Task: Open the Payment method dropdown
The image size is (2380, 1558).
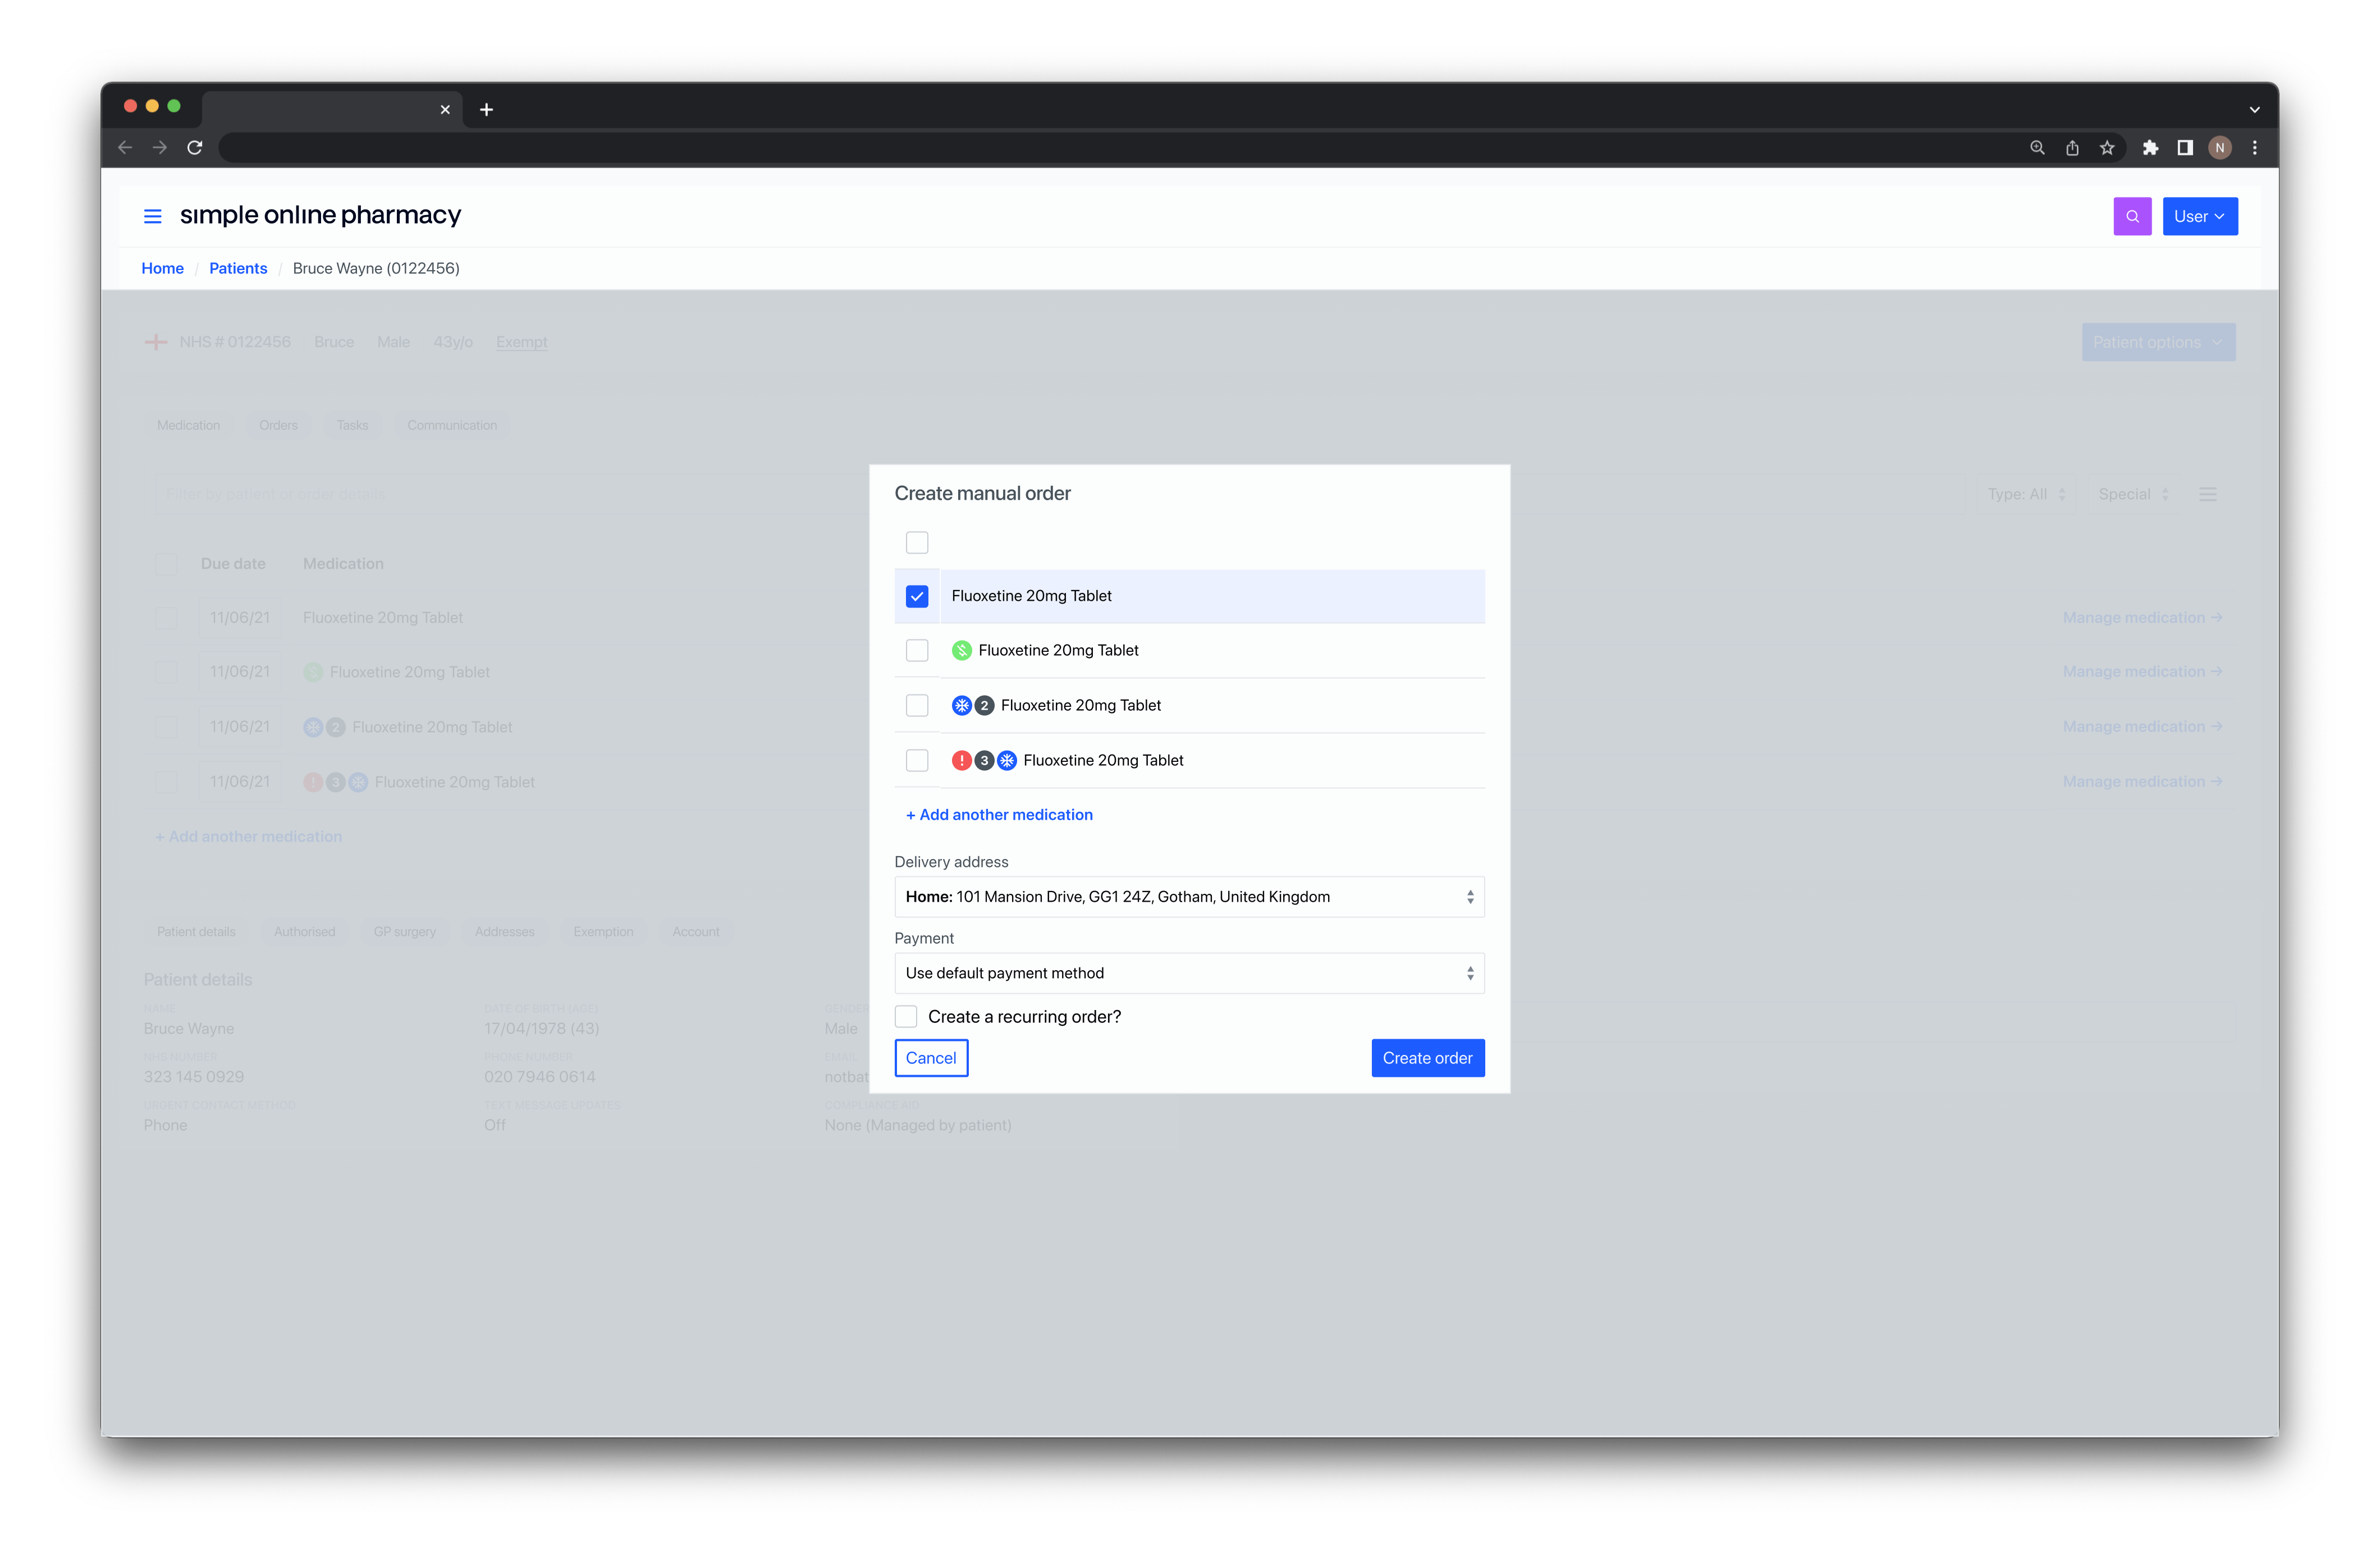Action: pyautogui.click(x=1189, y=973)
